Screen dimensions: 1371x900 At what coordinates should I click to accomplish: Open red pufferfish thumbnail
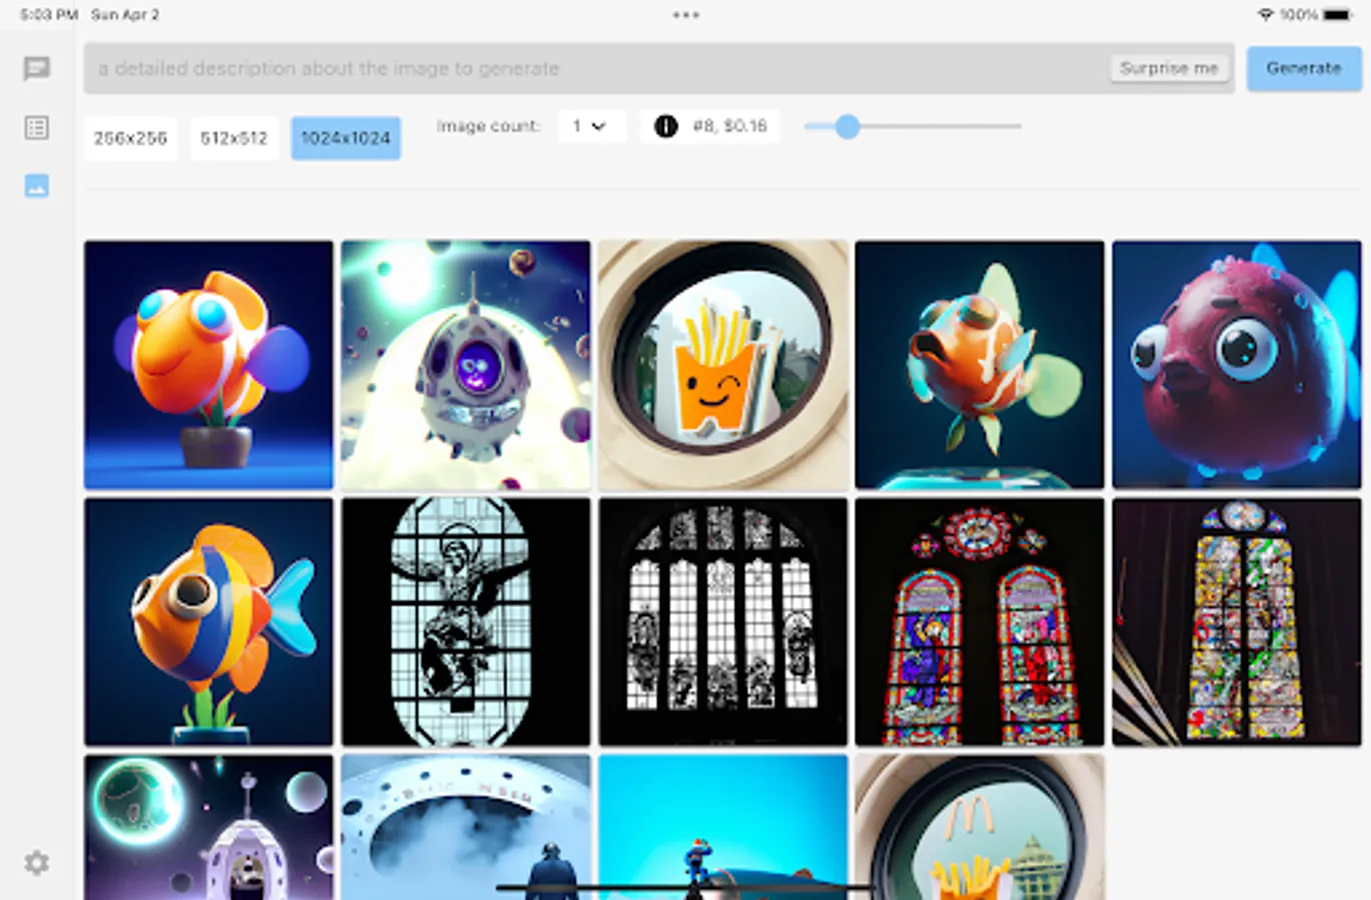[1237, 365]
